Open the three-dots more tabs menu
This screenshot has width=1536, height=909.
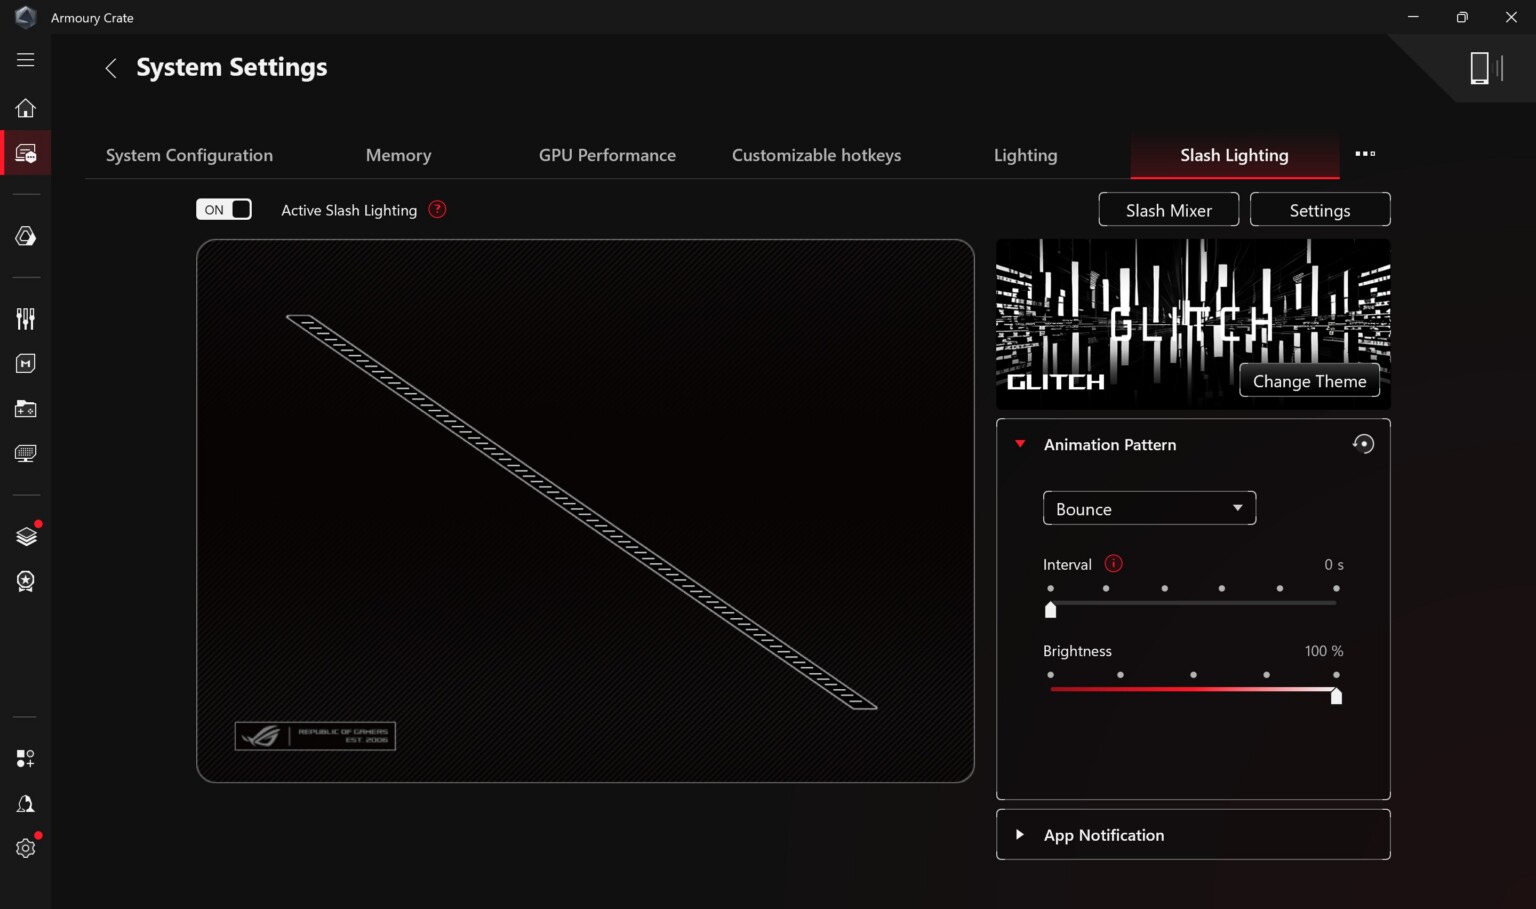[1365, 154]
